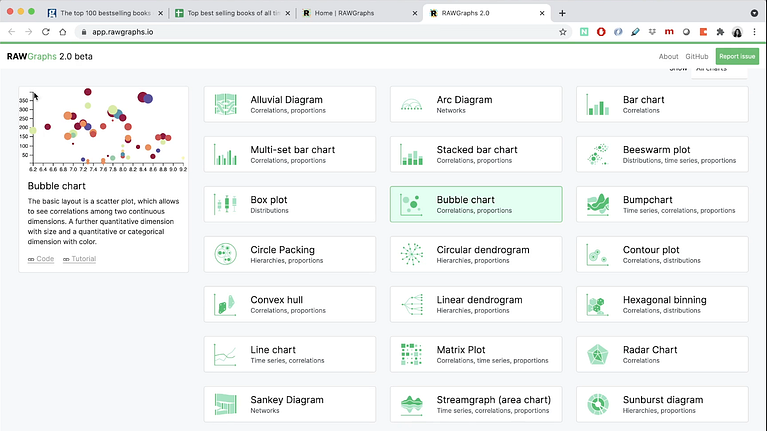This screenshot has width=767, height=431.
Task: Pick the Radar Chart icon
Action: [x=597, y=355]
